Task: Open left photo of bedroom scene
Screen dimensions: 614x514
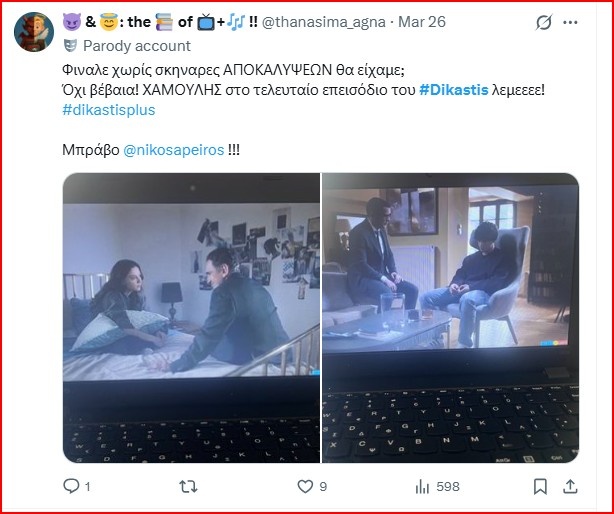Action: click(191, 318)
